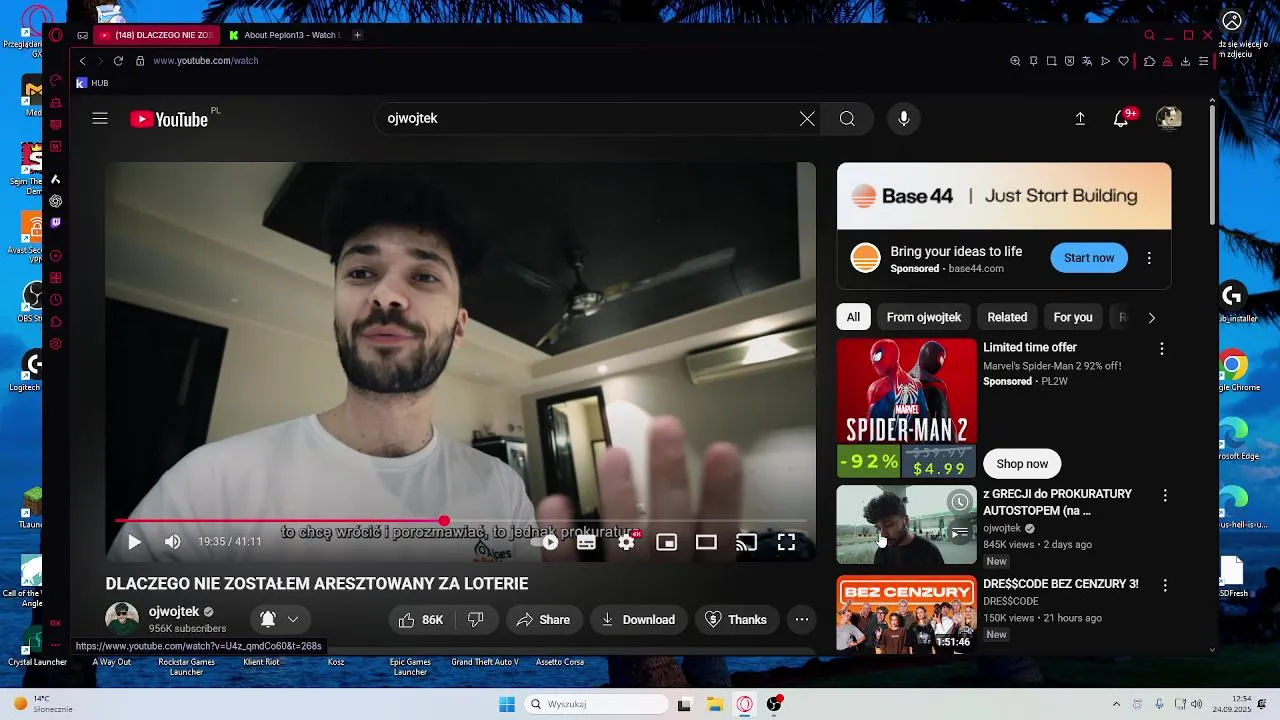Select the From ojwojtek chip
1280x720 pixels.
tap(924, 317)
